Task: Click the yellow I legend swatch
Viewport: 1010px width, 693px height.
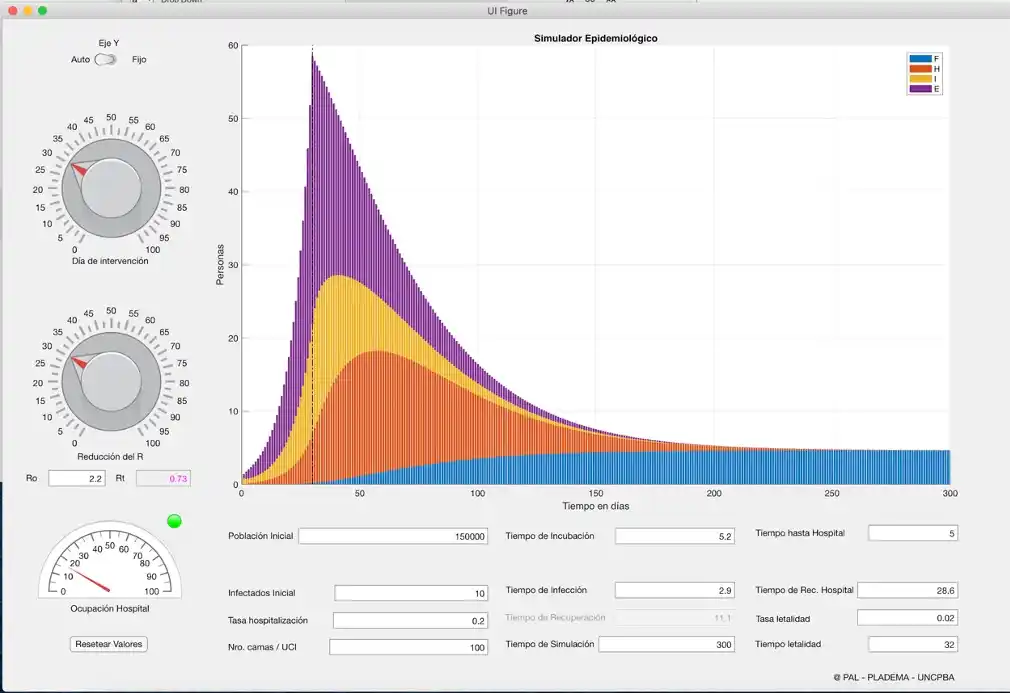Action: (920, 78)
